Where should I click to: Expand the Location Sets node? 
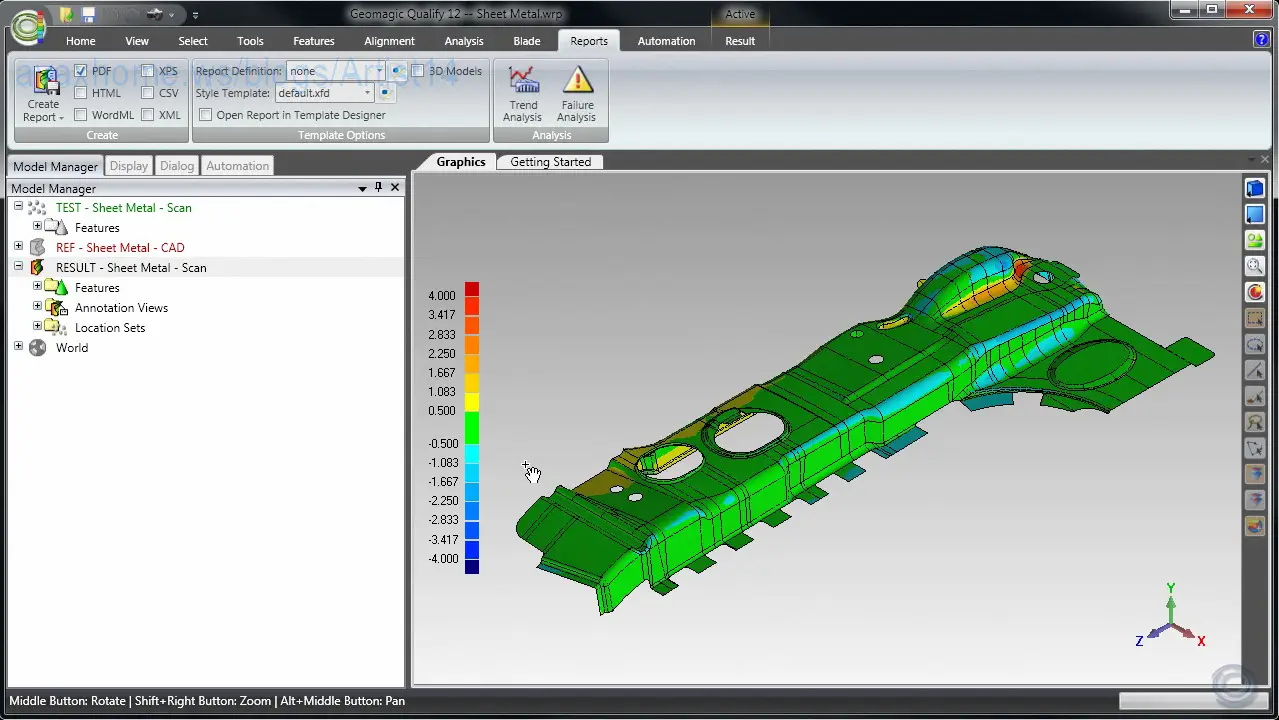[x=38, y=327]
